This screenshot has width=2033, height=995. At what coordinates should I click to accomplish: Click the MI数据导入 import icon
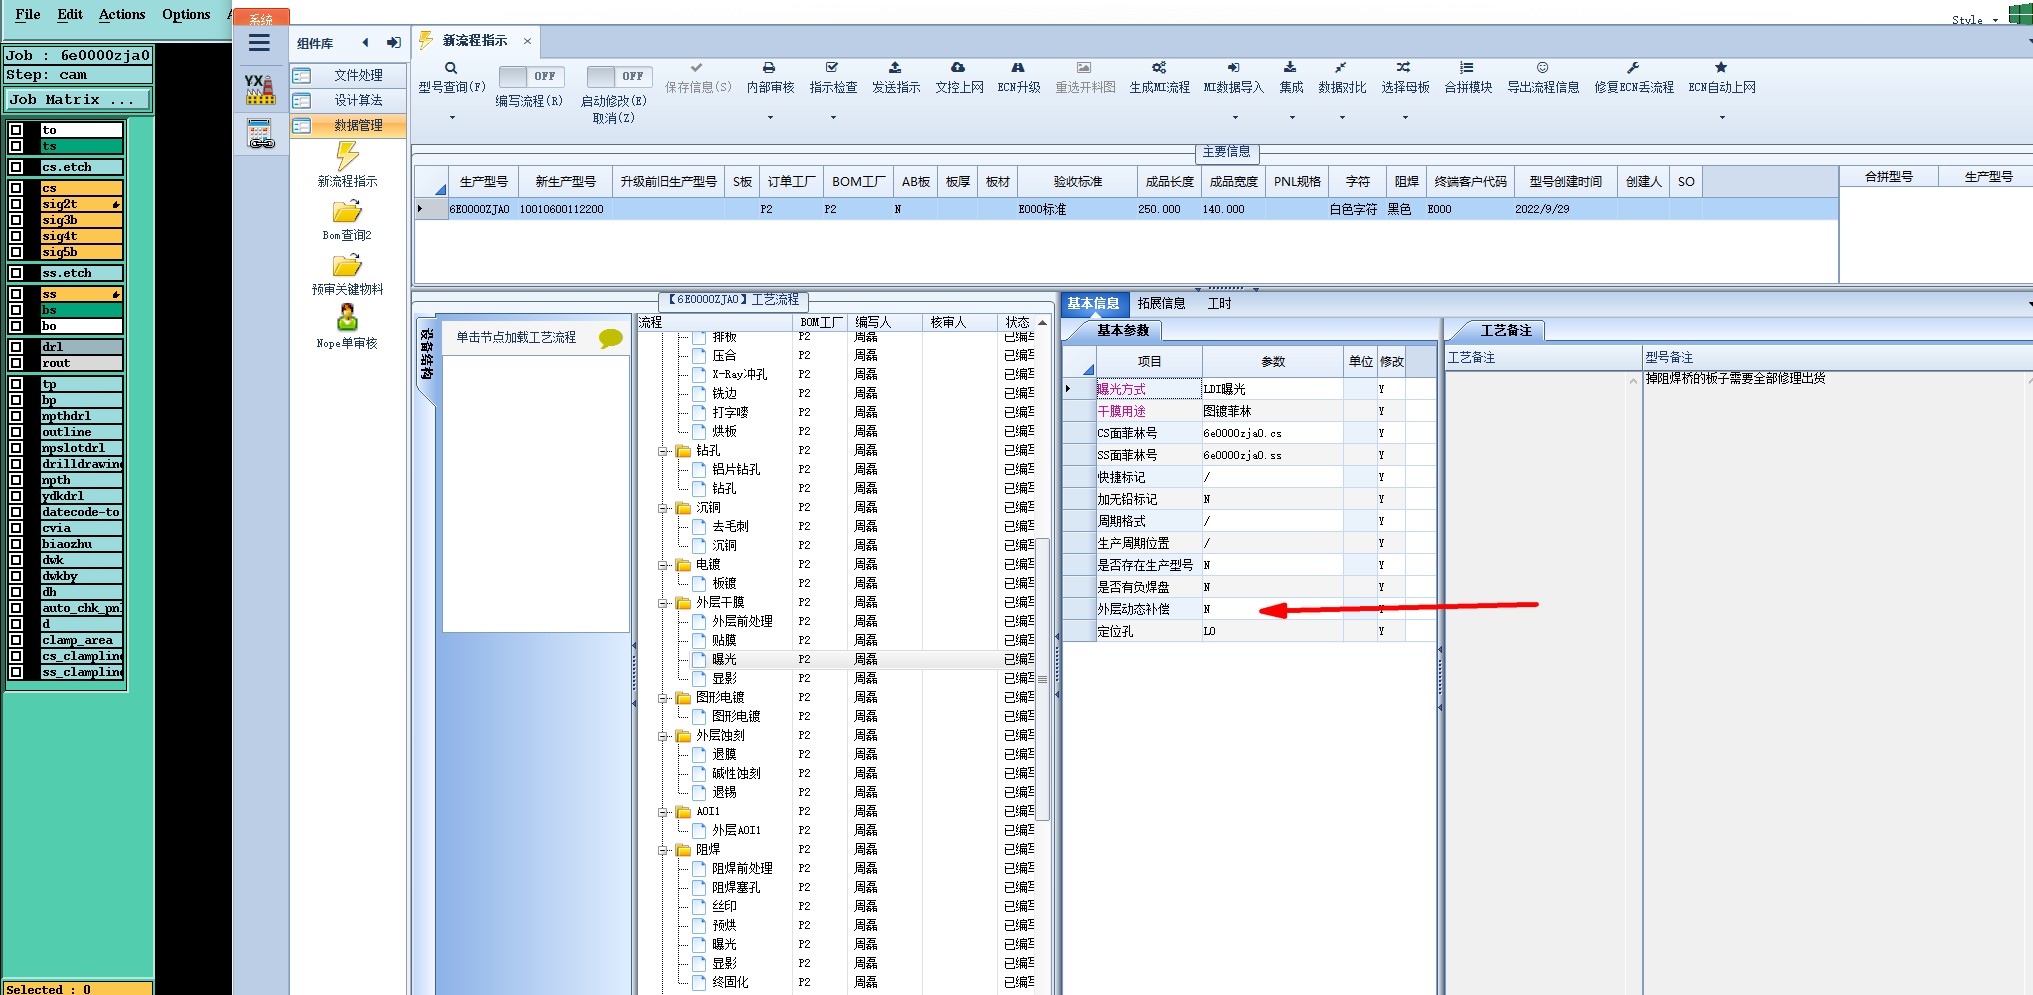click(x=1234, y=68)
